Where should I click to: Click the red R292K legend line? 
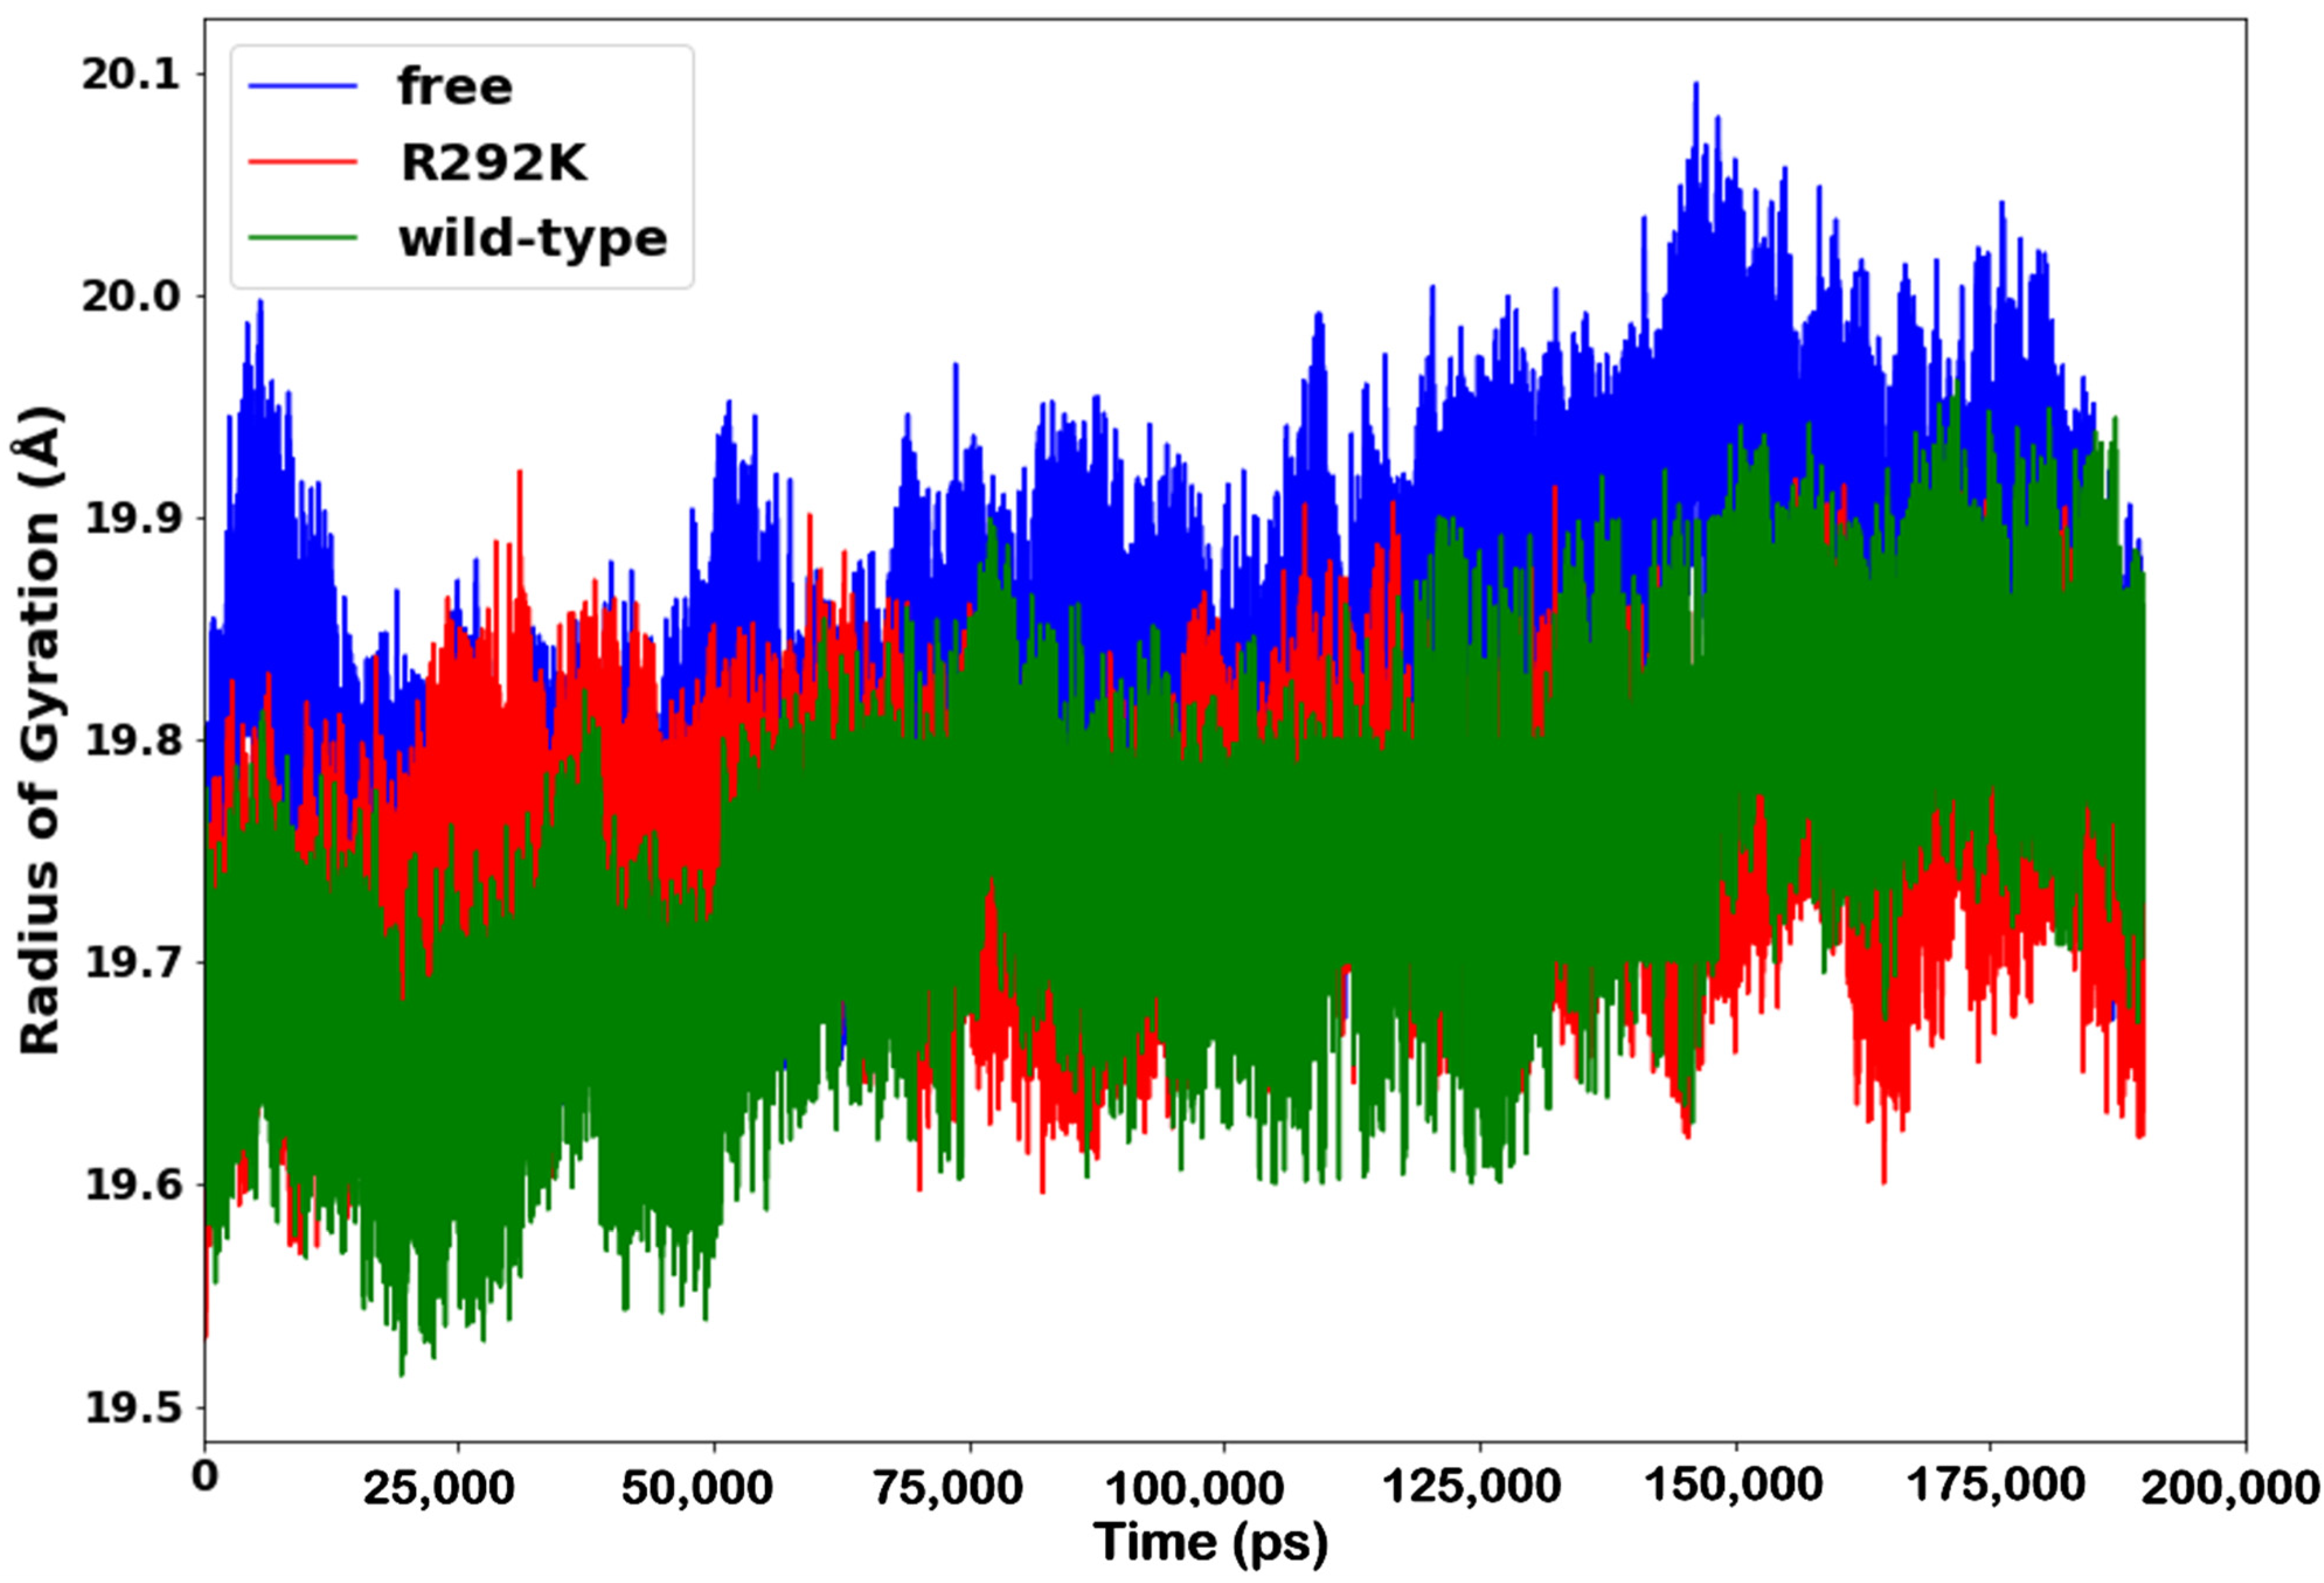coord(302,162)
